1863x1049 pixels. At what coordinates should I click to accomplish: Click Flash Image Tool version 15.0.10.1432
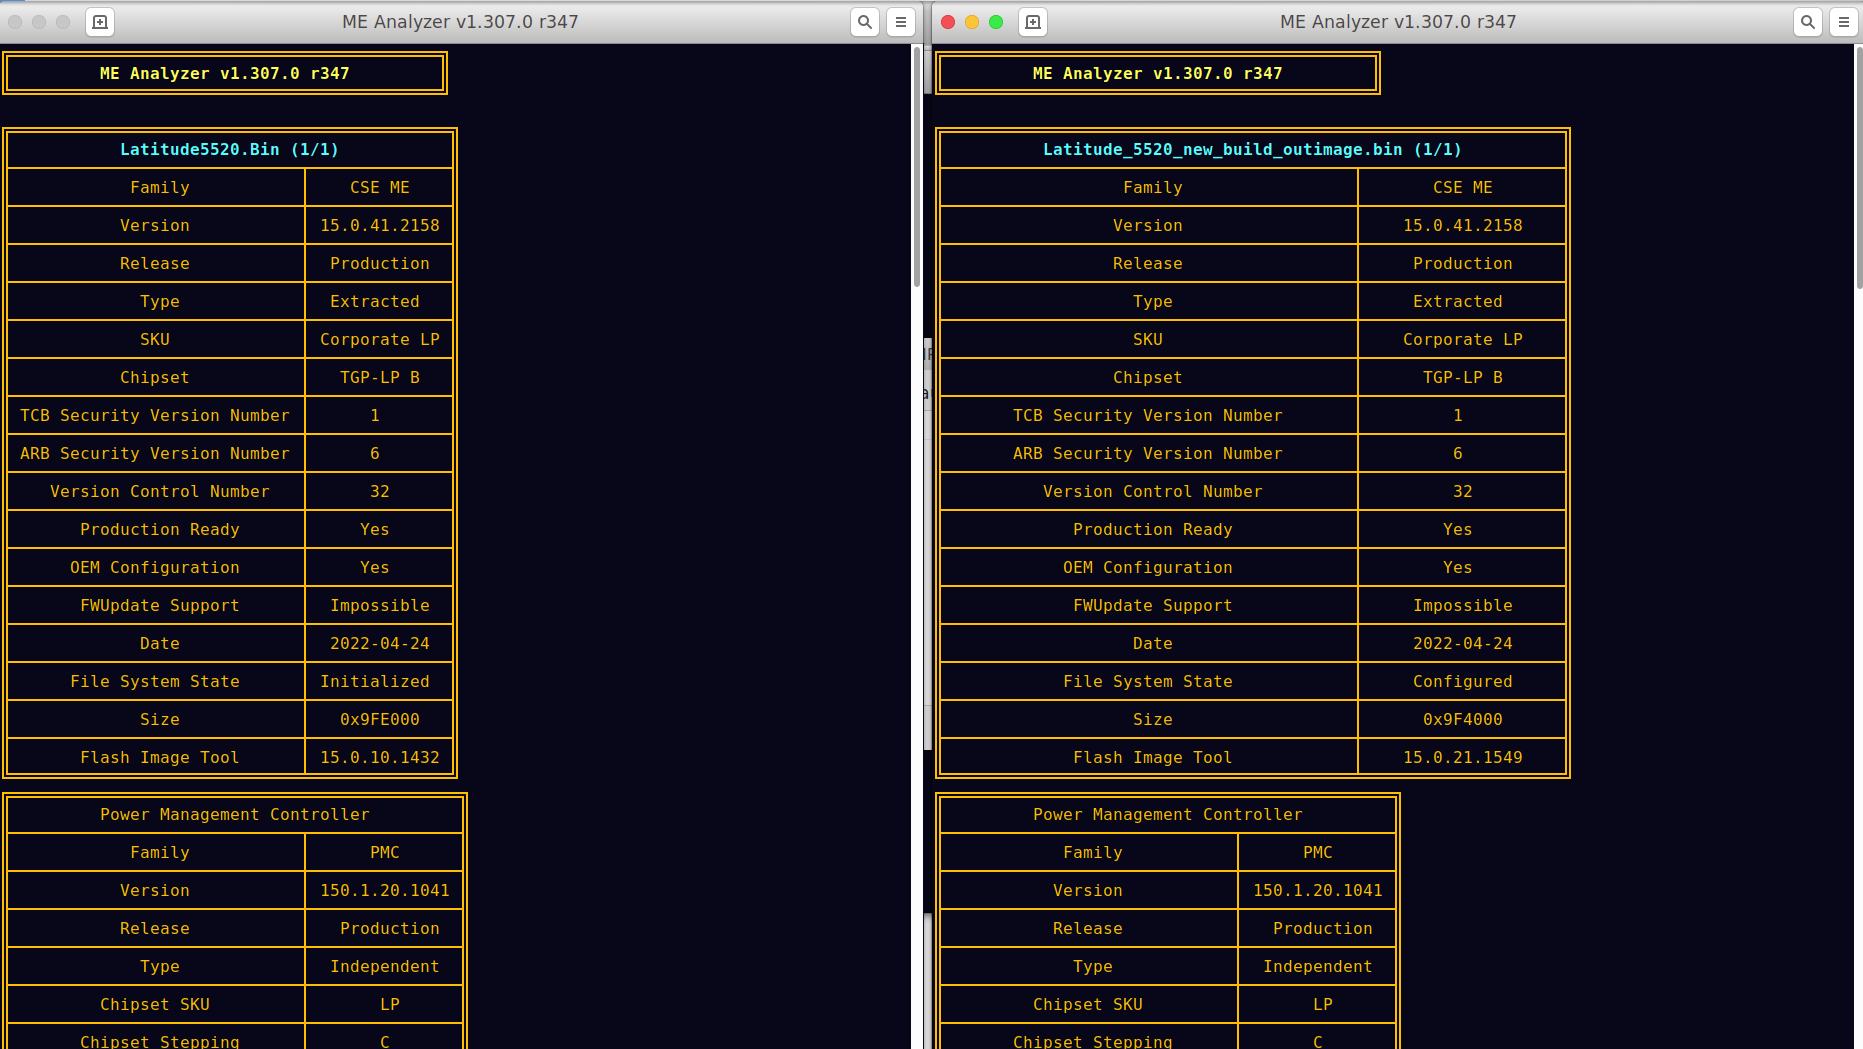[x=380, y=757]
